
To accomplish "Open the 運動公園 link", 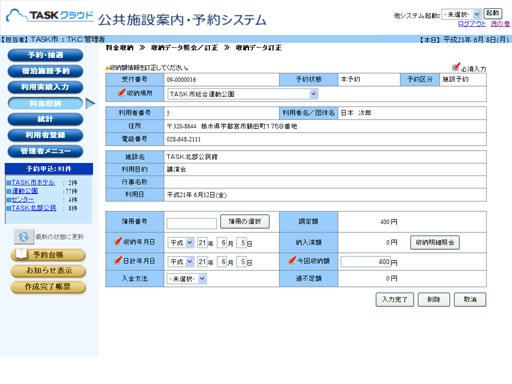I will (x=25, y=191).
